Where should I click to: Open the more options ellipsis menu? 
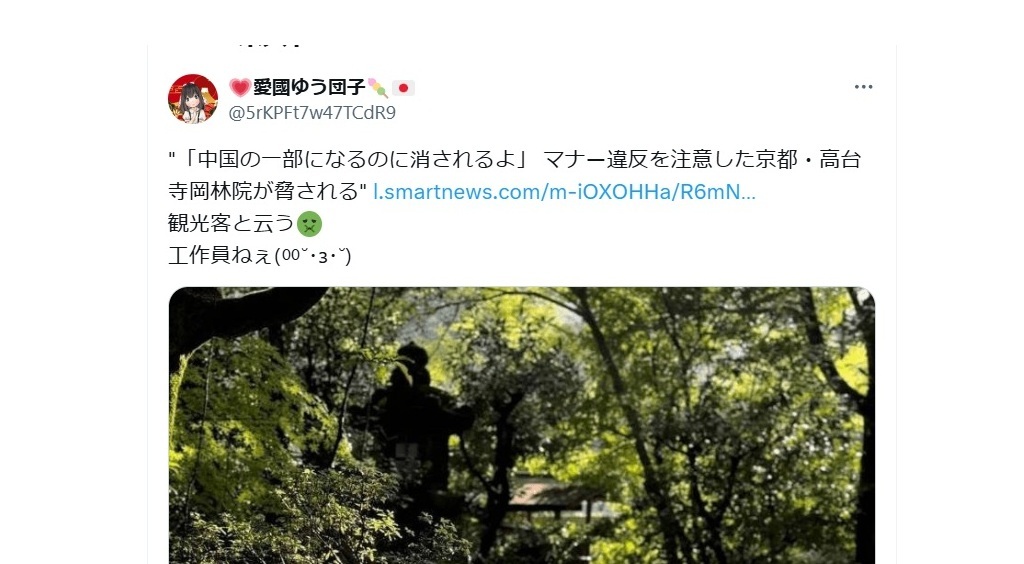(863, 87)
